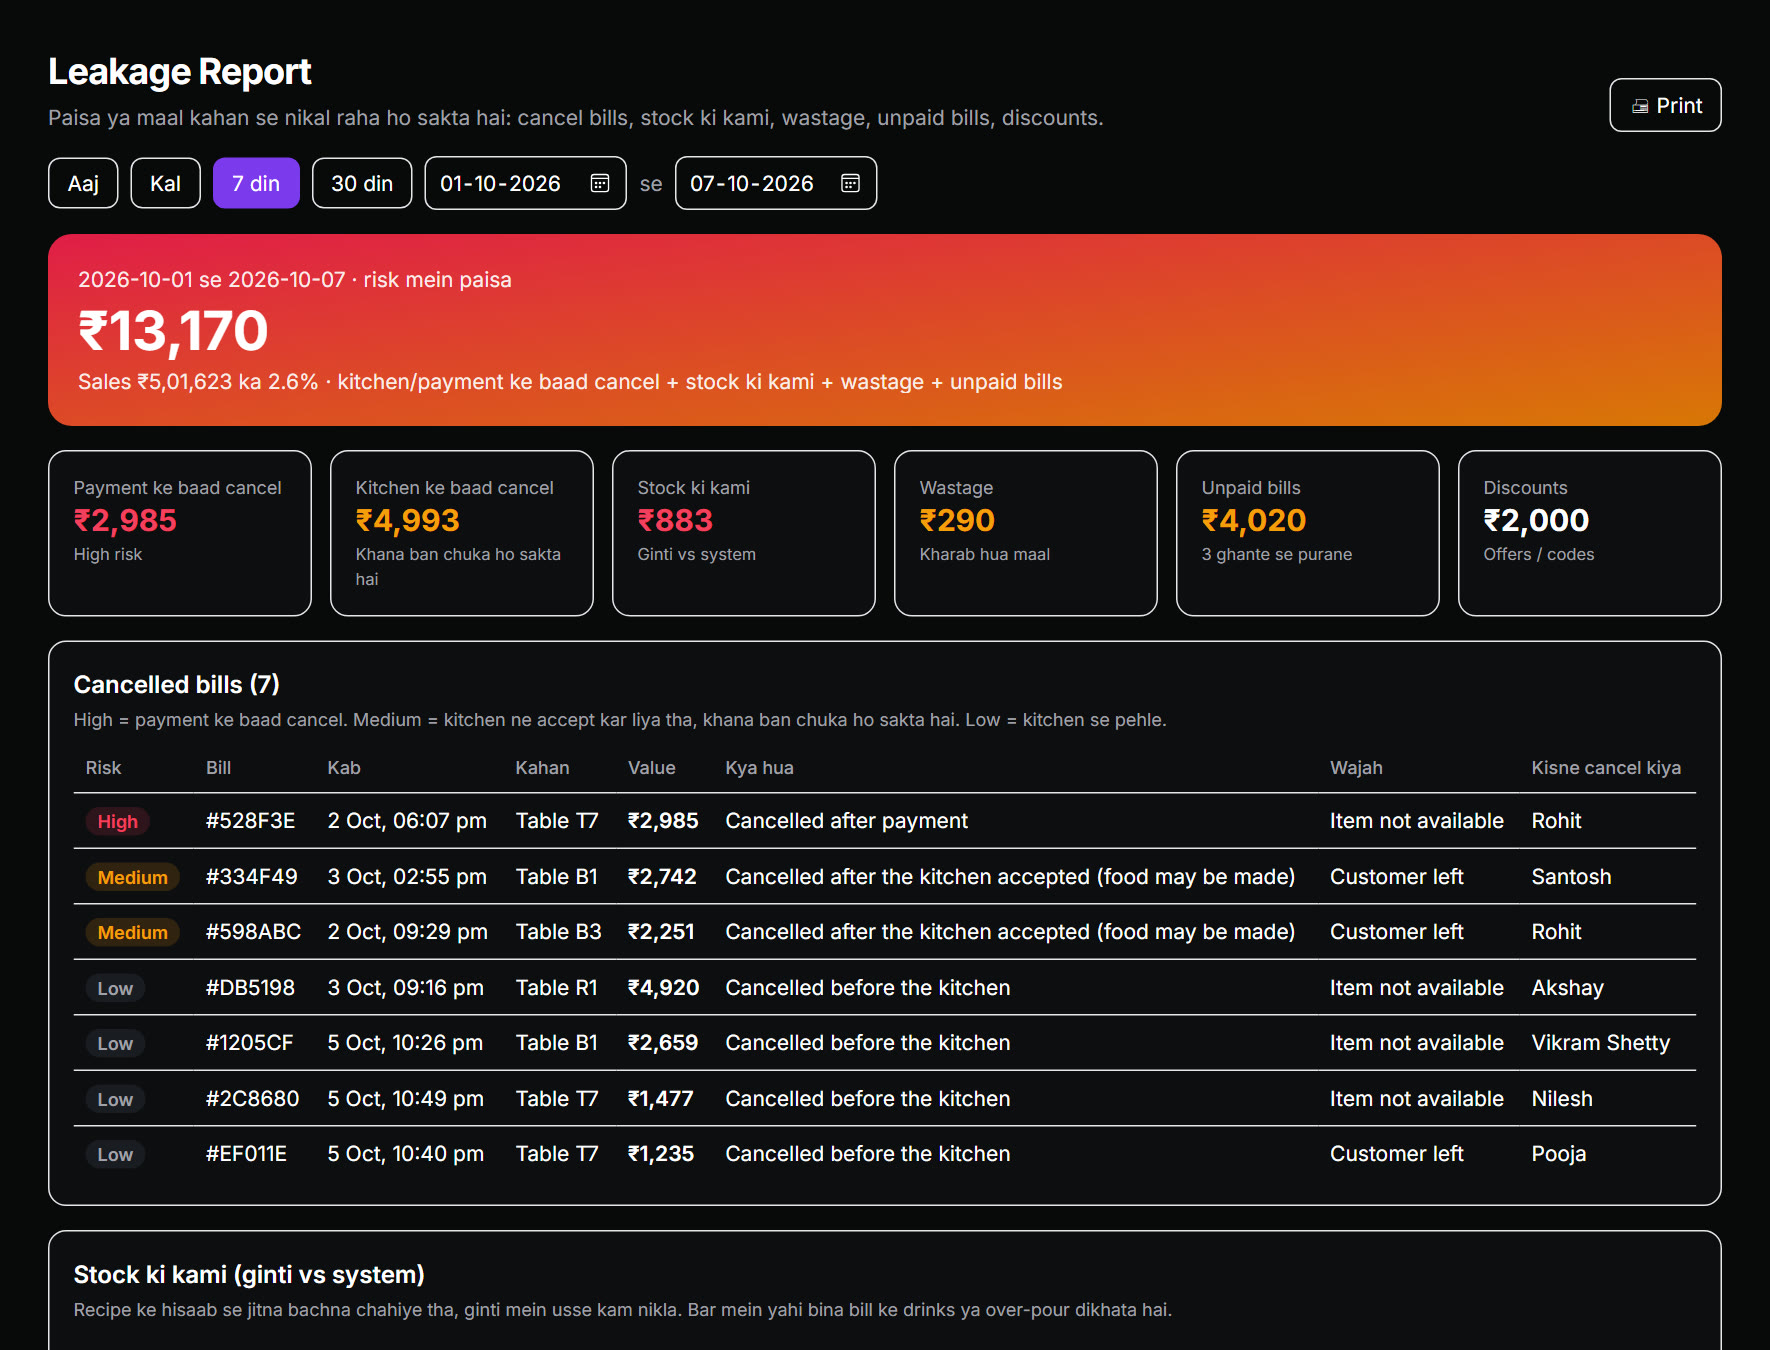Click the Low badge for bill #DB5198
Viewport: 1770px width, 1350px height.
[115, 988]
